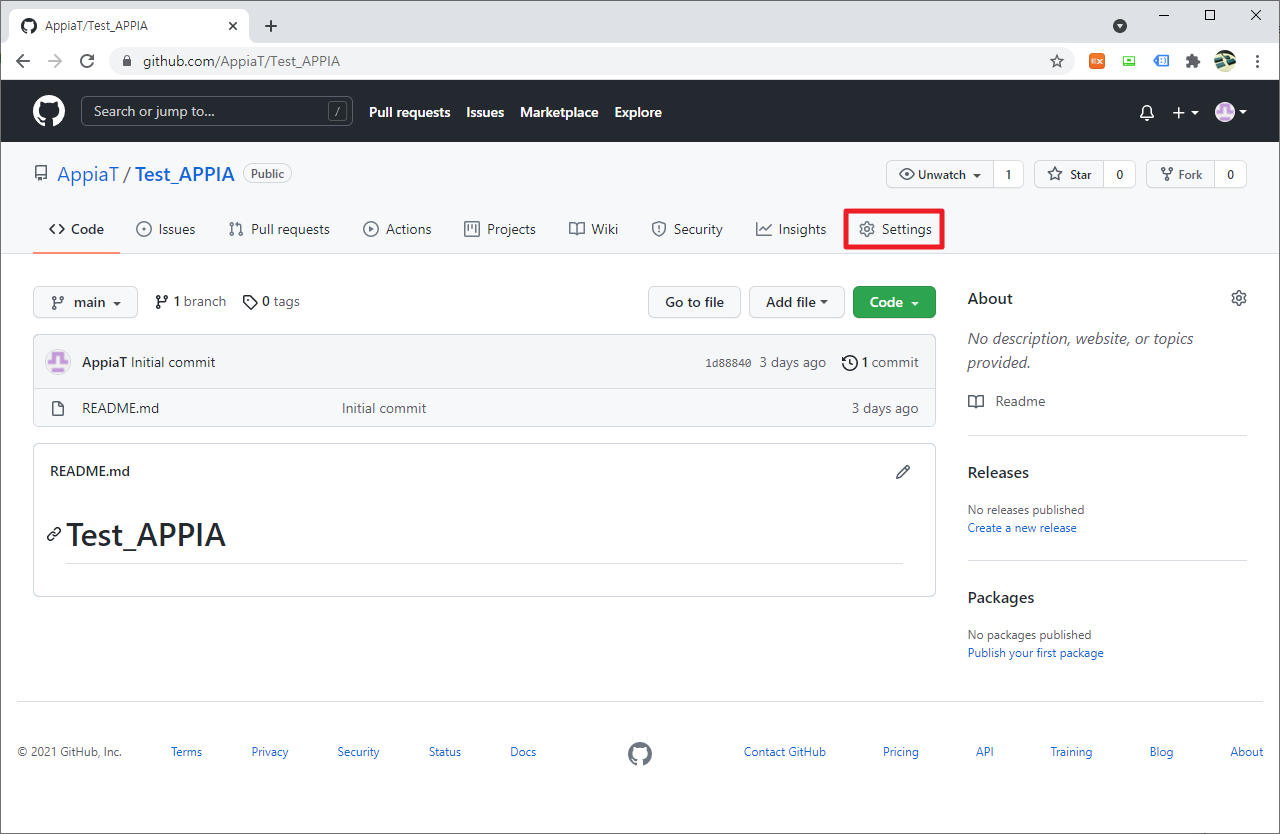
Task: Open the Insights tab
Action: pos(791,229)
